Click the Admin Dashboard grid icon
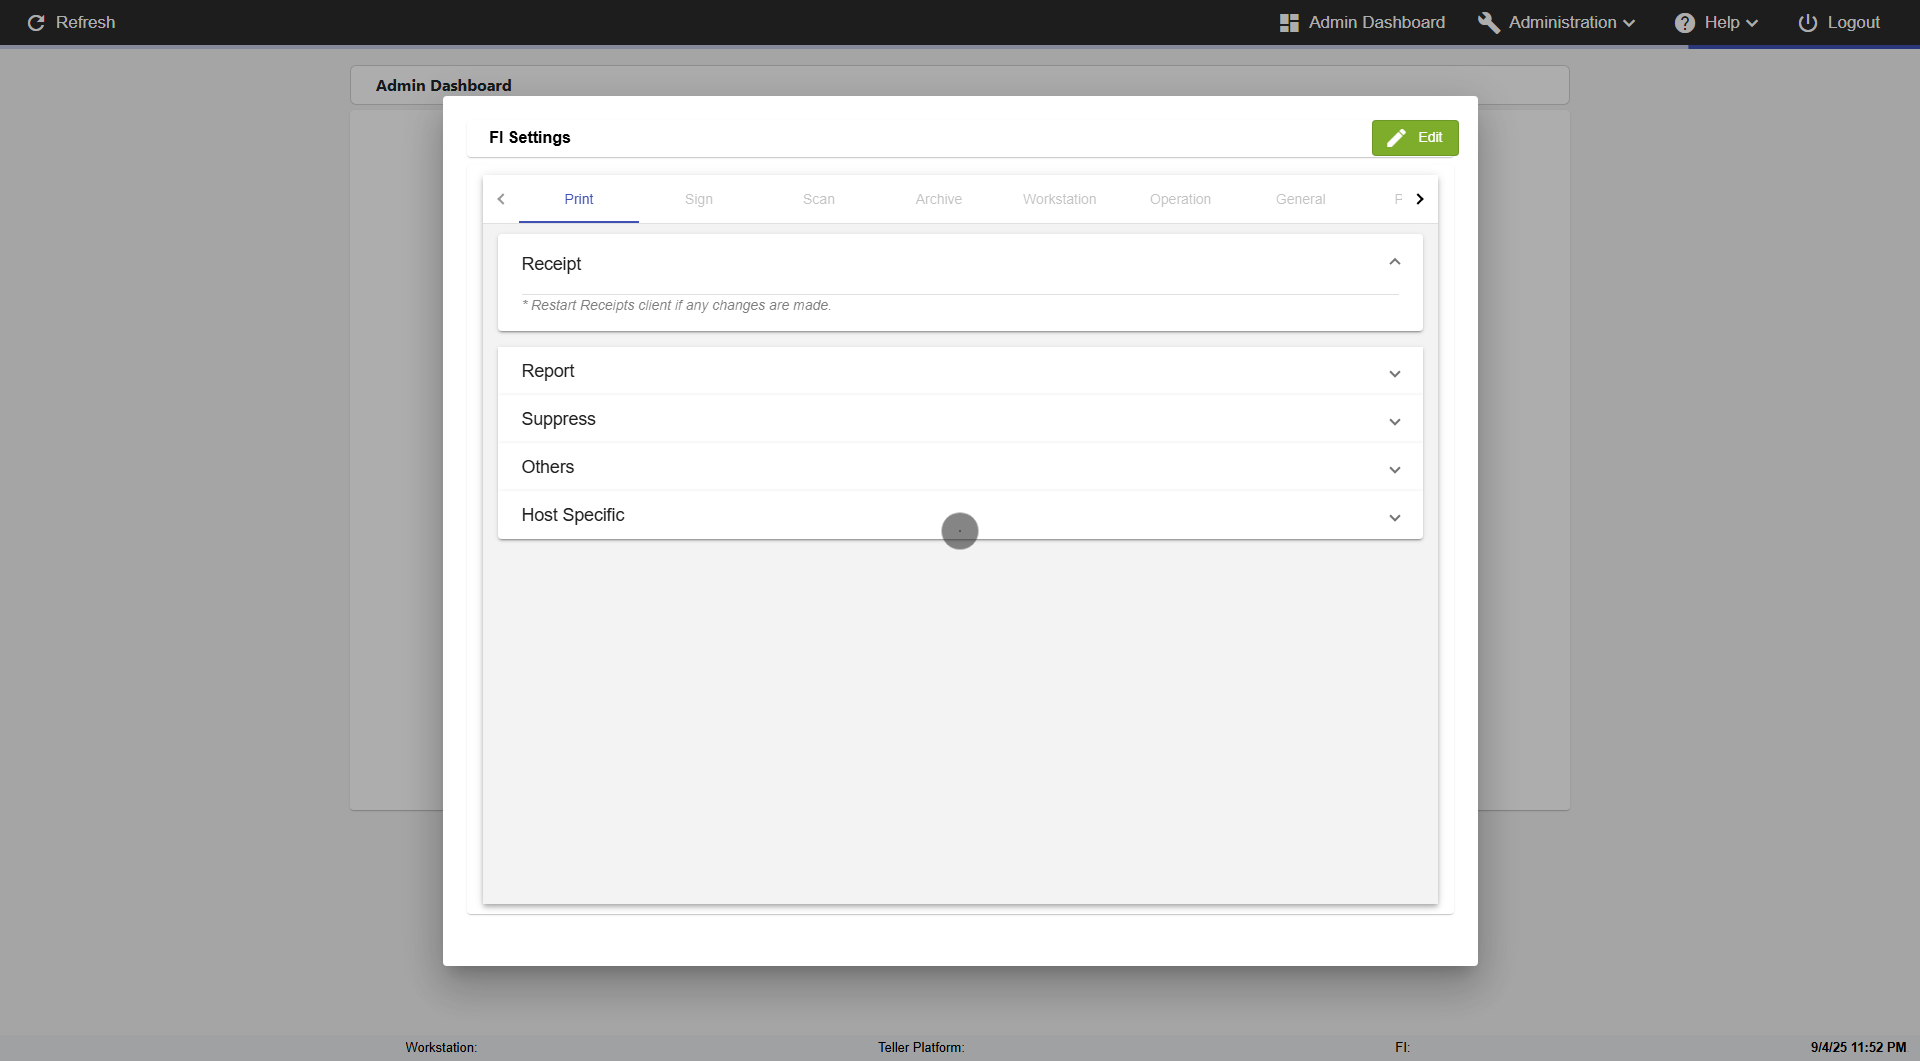This screenshot has width=1920, height=1061. [1289, 23]
